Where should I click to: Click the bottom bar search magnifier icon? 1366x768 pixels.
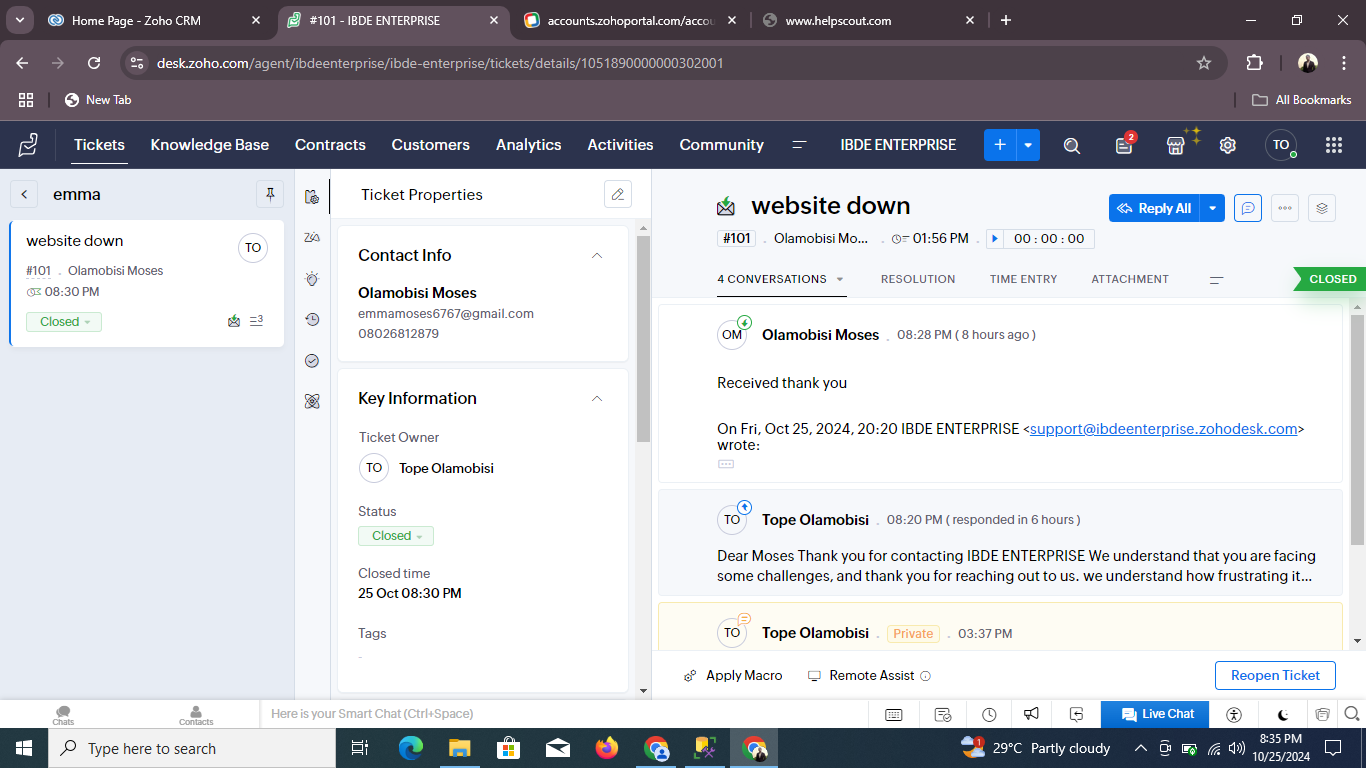1352,714
